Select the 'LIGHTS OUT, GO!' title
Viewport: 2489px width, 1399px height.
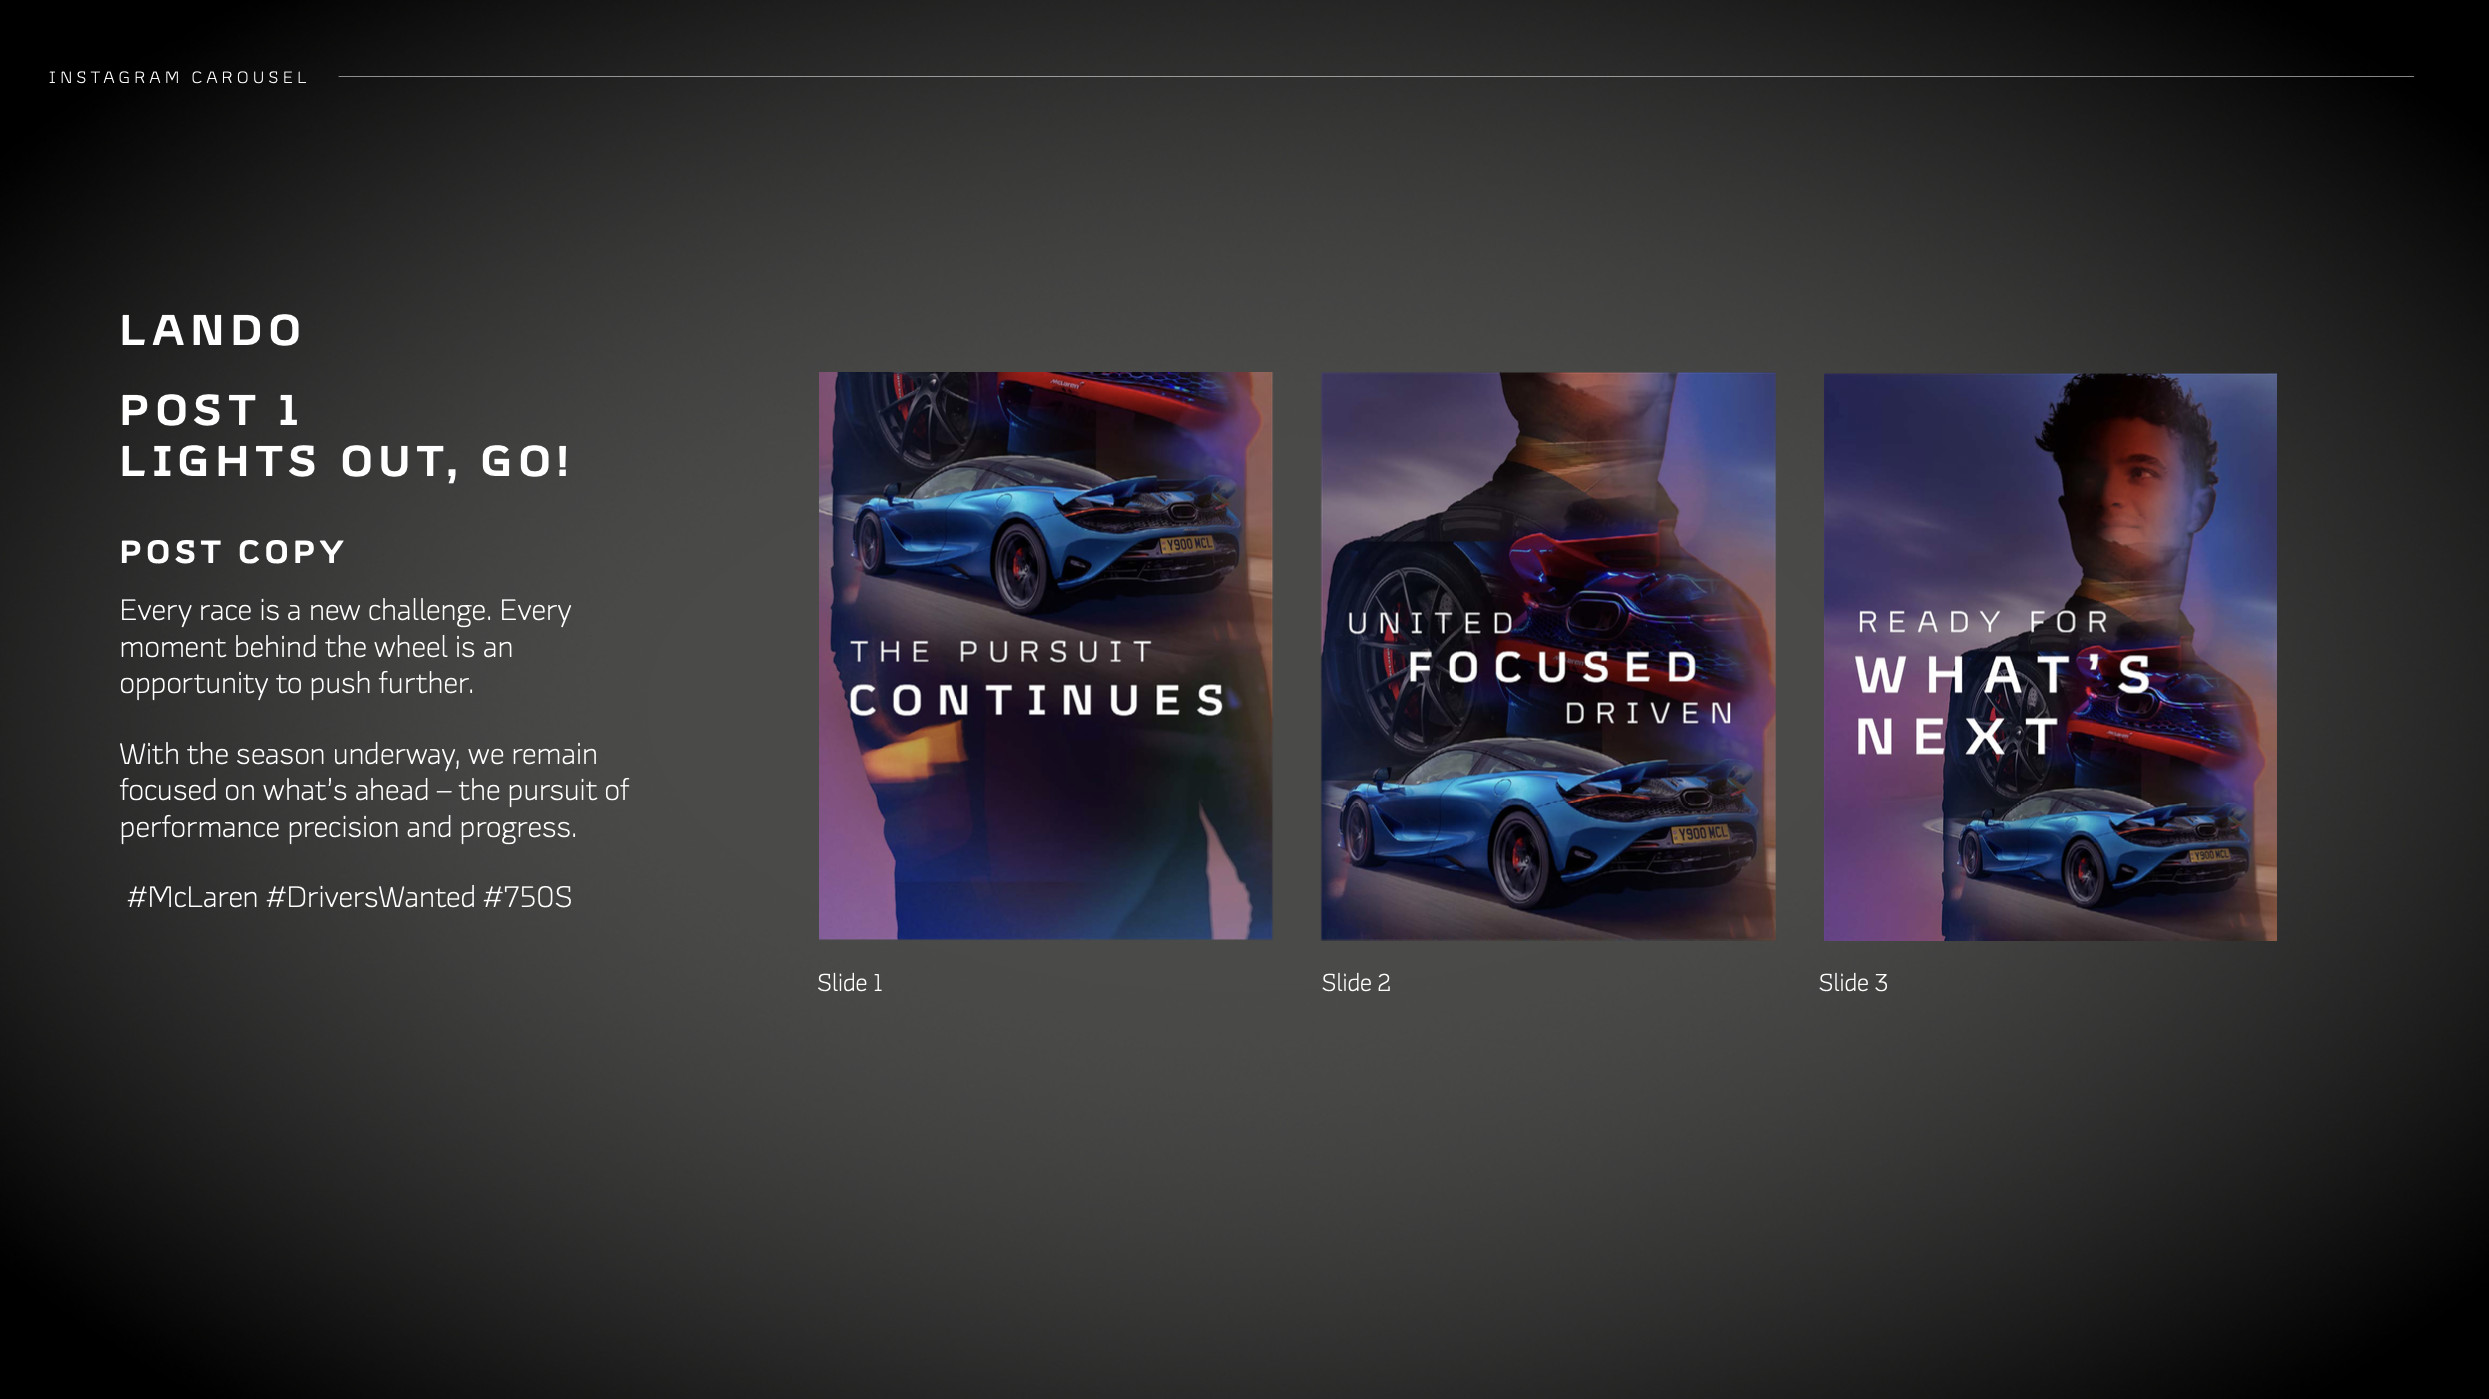(345, 461)
